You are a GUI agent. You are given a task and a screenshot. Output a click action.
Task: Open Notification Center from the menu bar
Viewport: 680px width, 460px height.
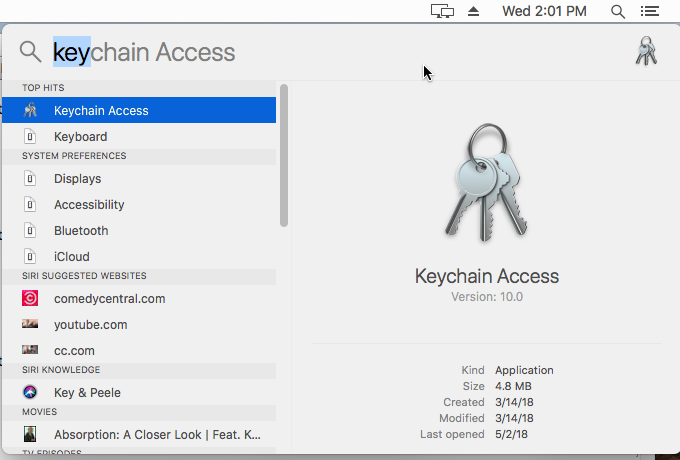click(650, 12)
